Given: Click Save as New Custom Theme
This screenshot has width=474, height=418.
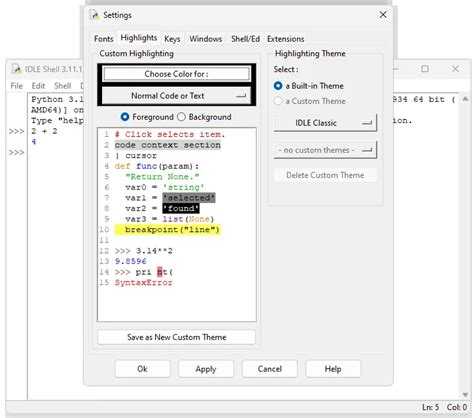Looking at the screenshot, I should (x=176, y=337).
